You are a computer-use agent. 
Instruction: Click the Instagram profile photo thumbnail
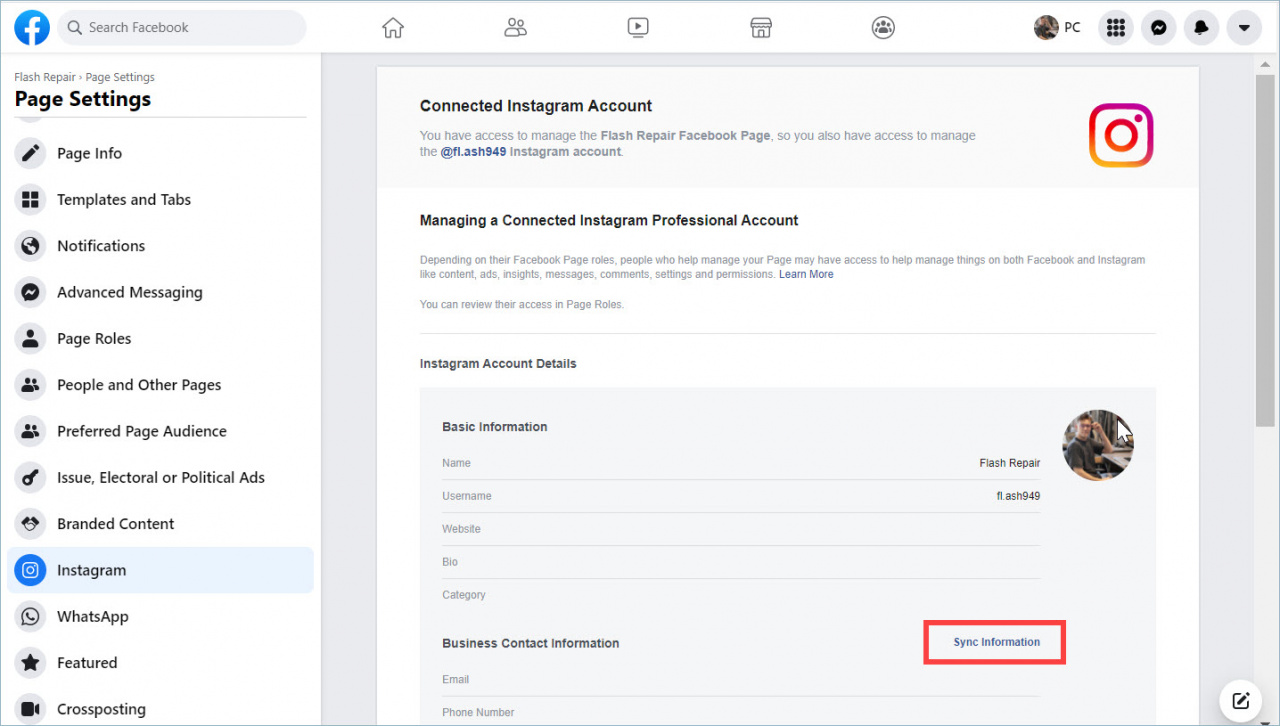(x=1098, y=445)
